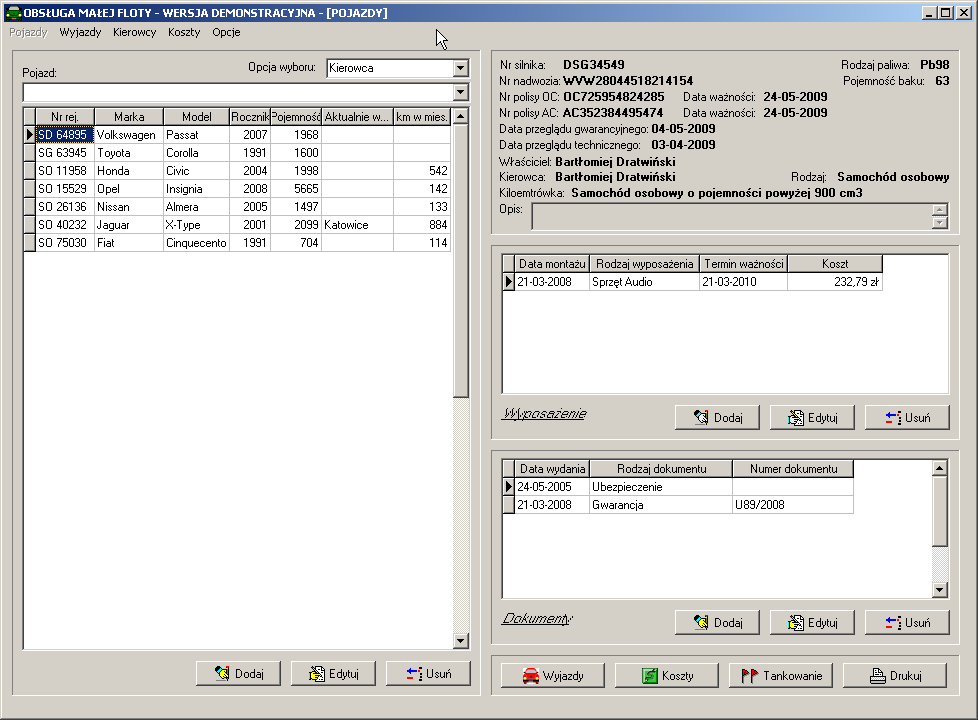Click the Toyota brand cell
This screenshot has width=978, height=720.
click(x=129, y=153)
